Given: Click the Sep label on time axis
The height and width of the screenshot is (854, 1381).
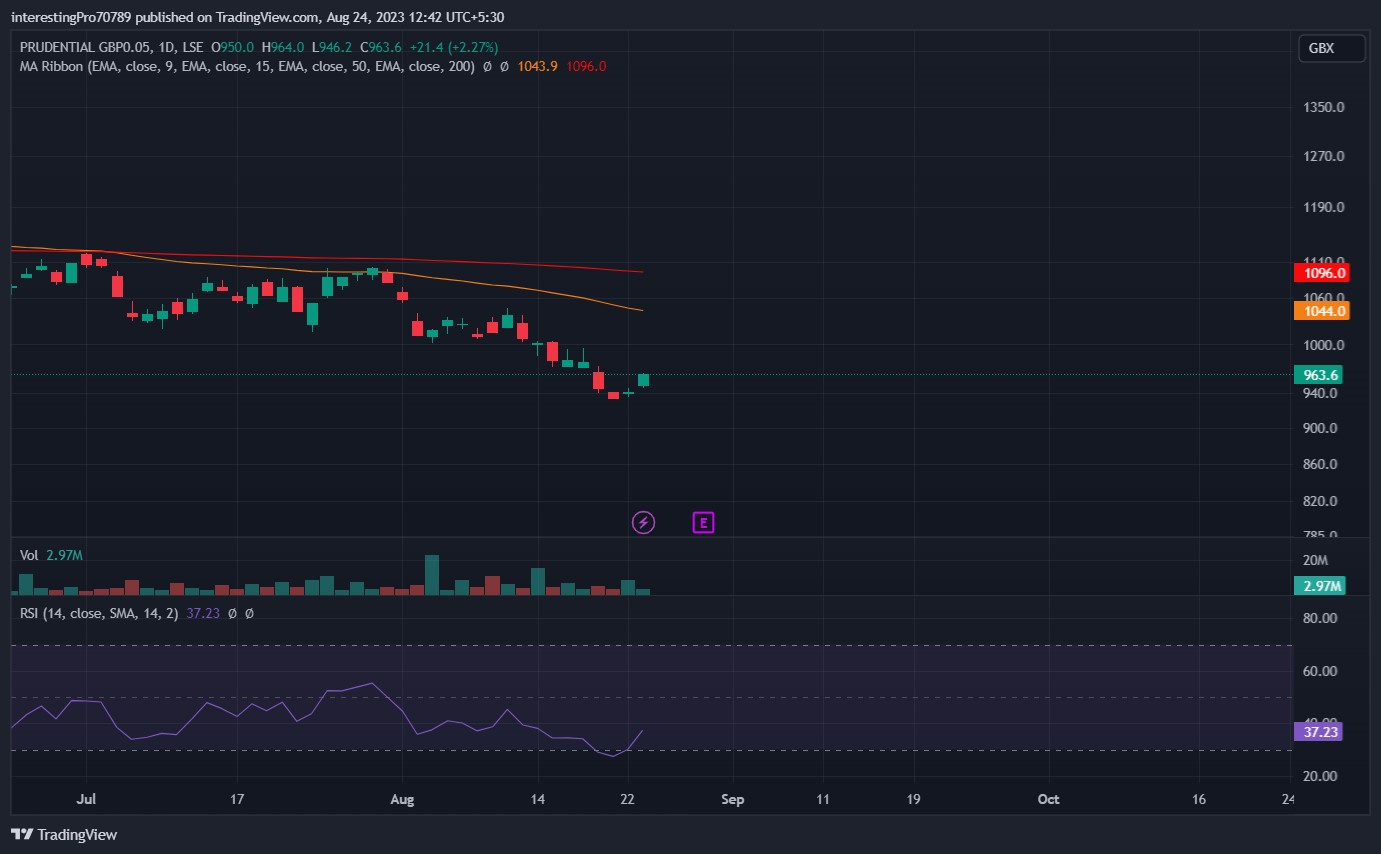Looking at the screenshot, I should 733,800.
